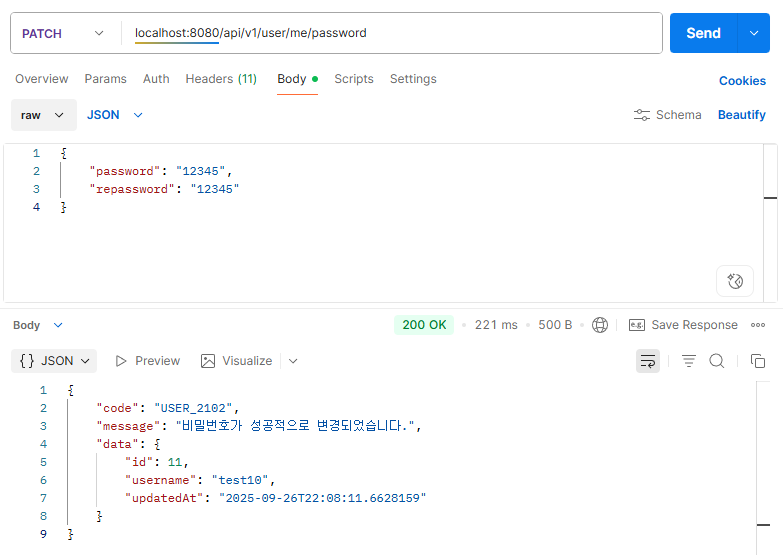Open the request body JSON language dropdown
This screenshot has height=555, width=783.
pos(115,115)
